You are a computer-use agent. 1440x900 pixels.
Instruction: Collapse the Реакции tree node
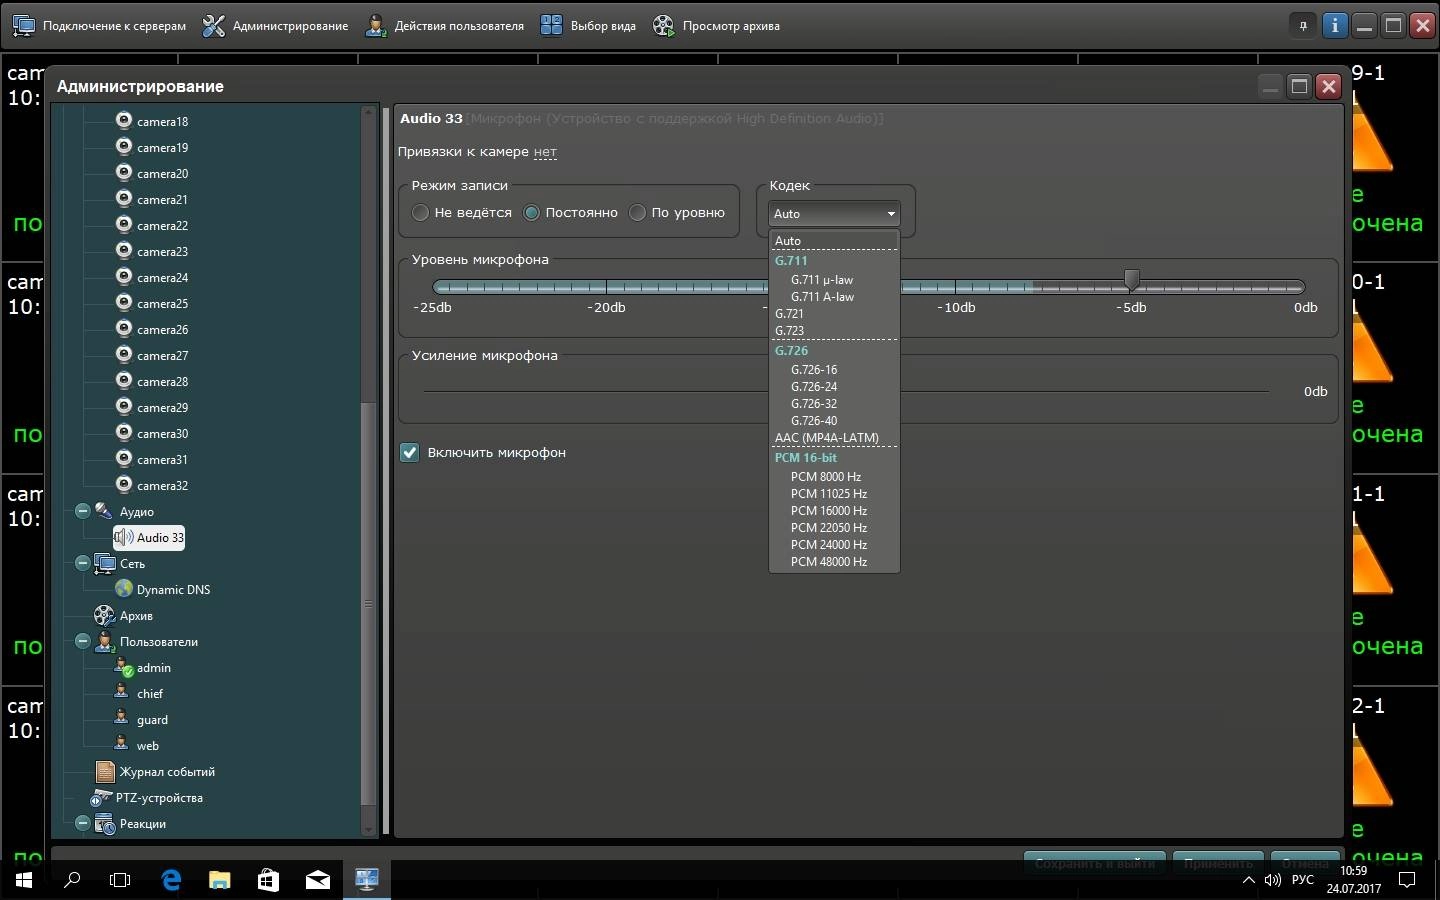[83, 823]
